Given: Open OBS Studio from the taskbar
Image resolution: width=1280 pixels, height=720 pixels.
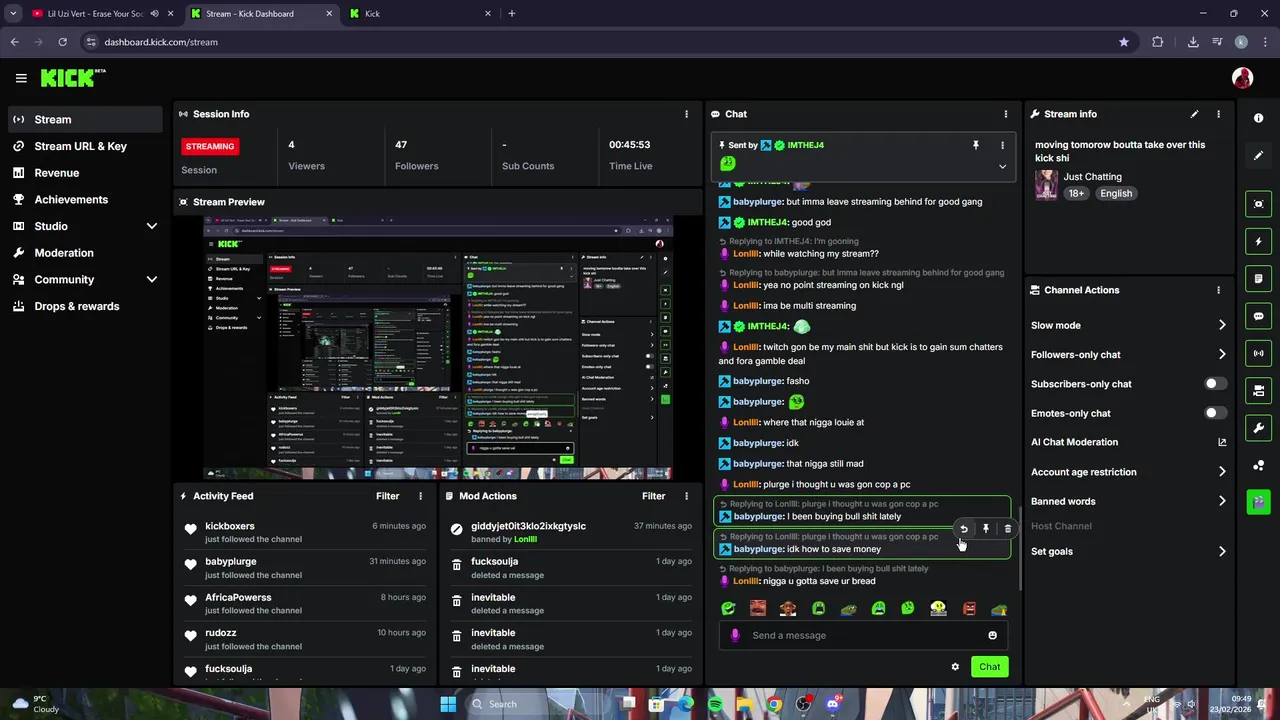Looking at the screenshot, I should tap(803, 704).
